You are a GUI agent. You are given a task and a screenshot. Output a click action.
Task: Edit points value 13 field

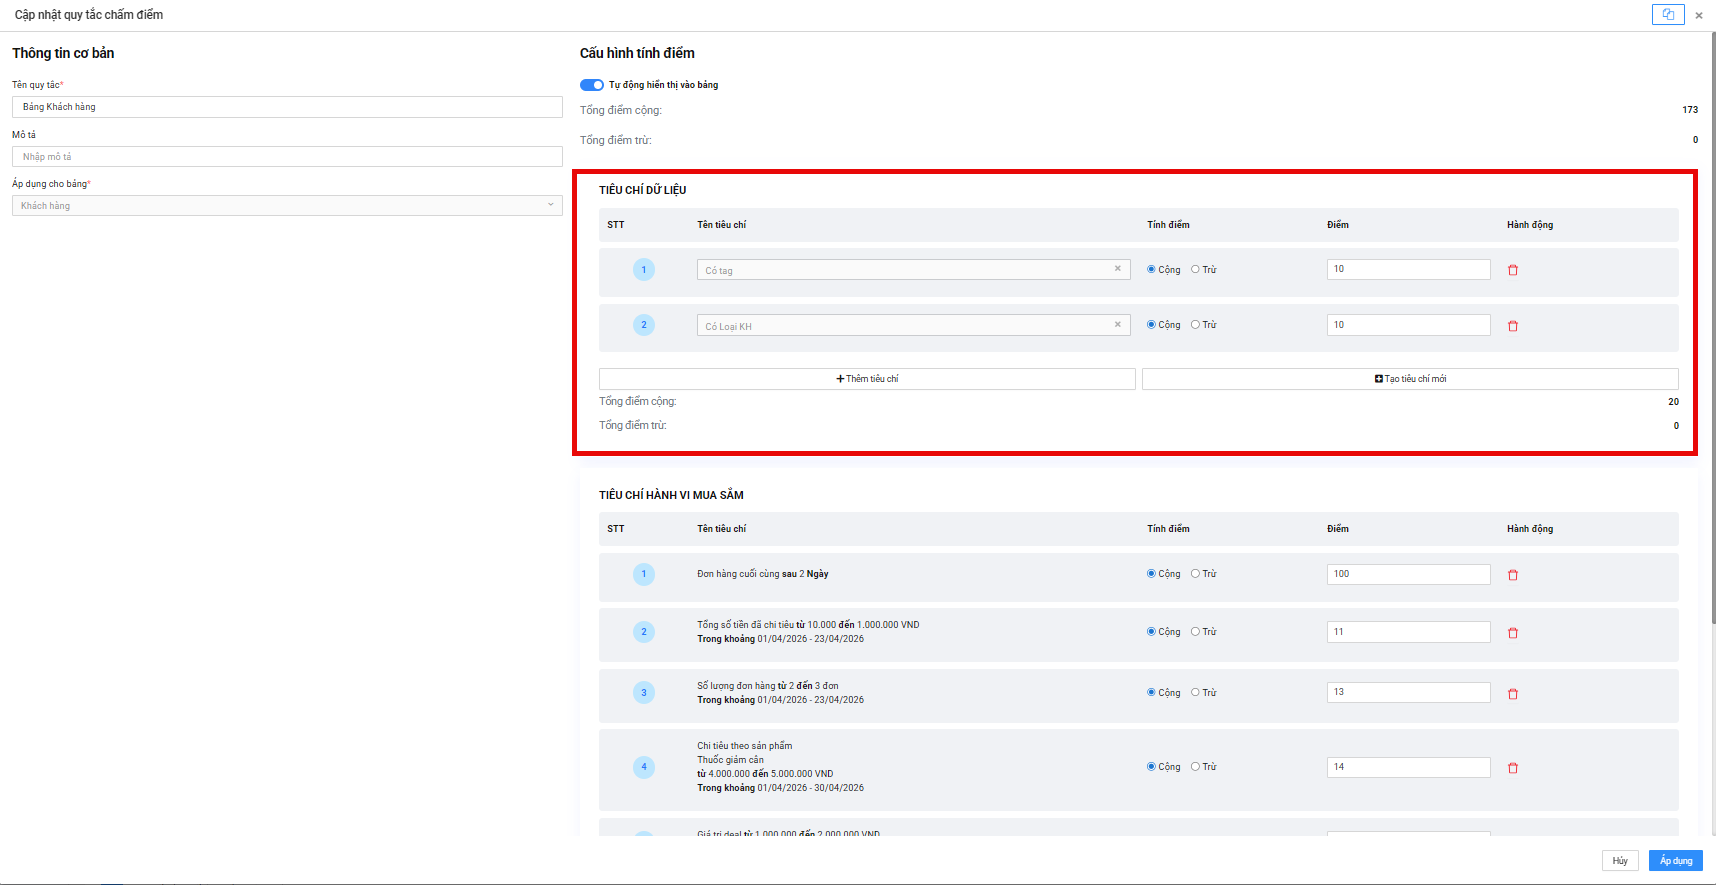click(1408, 692)
